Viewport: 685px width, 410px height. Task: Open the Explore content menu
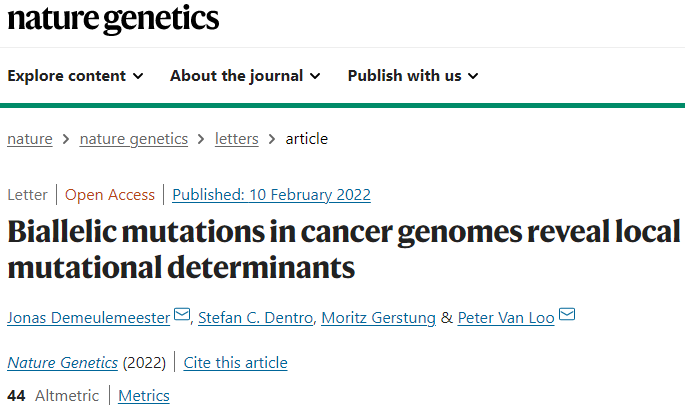pyautogui.click(x=75, y=76)
